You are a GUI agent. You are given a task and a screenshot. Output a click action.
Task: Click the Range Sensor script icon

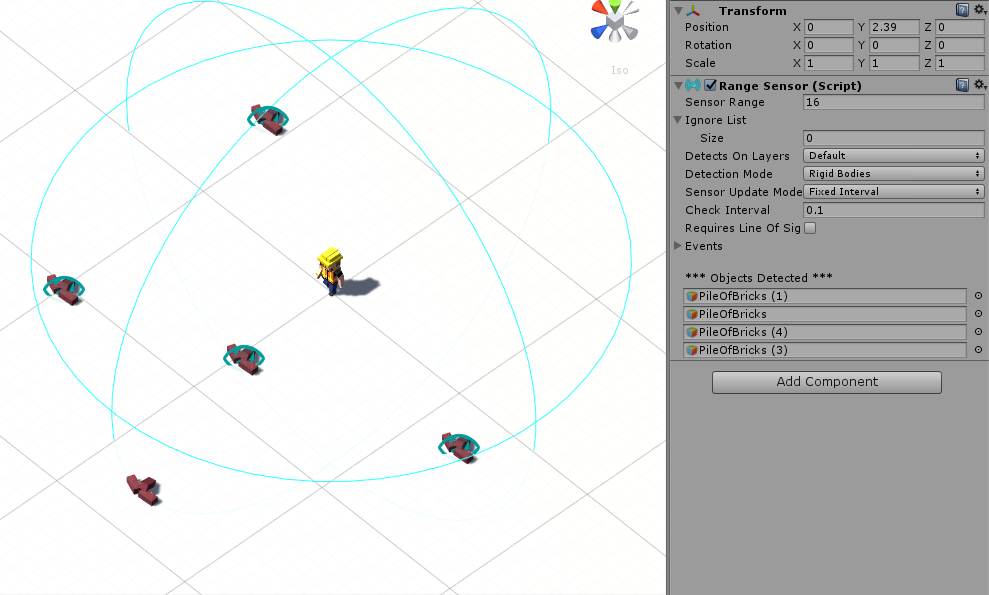click(x=693, y=85)
